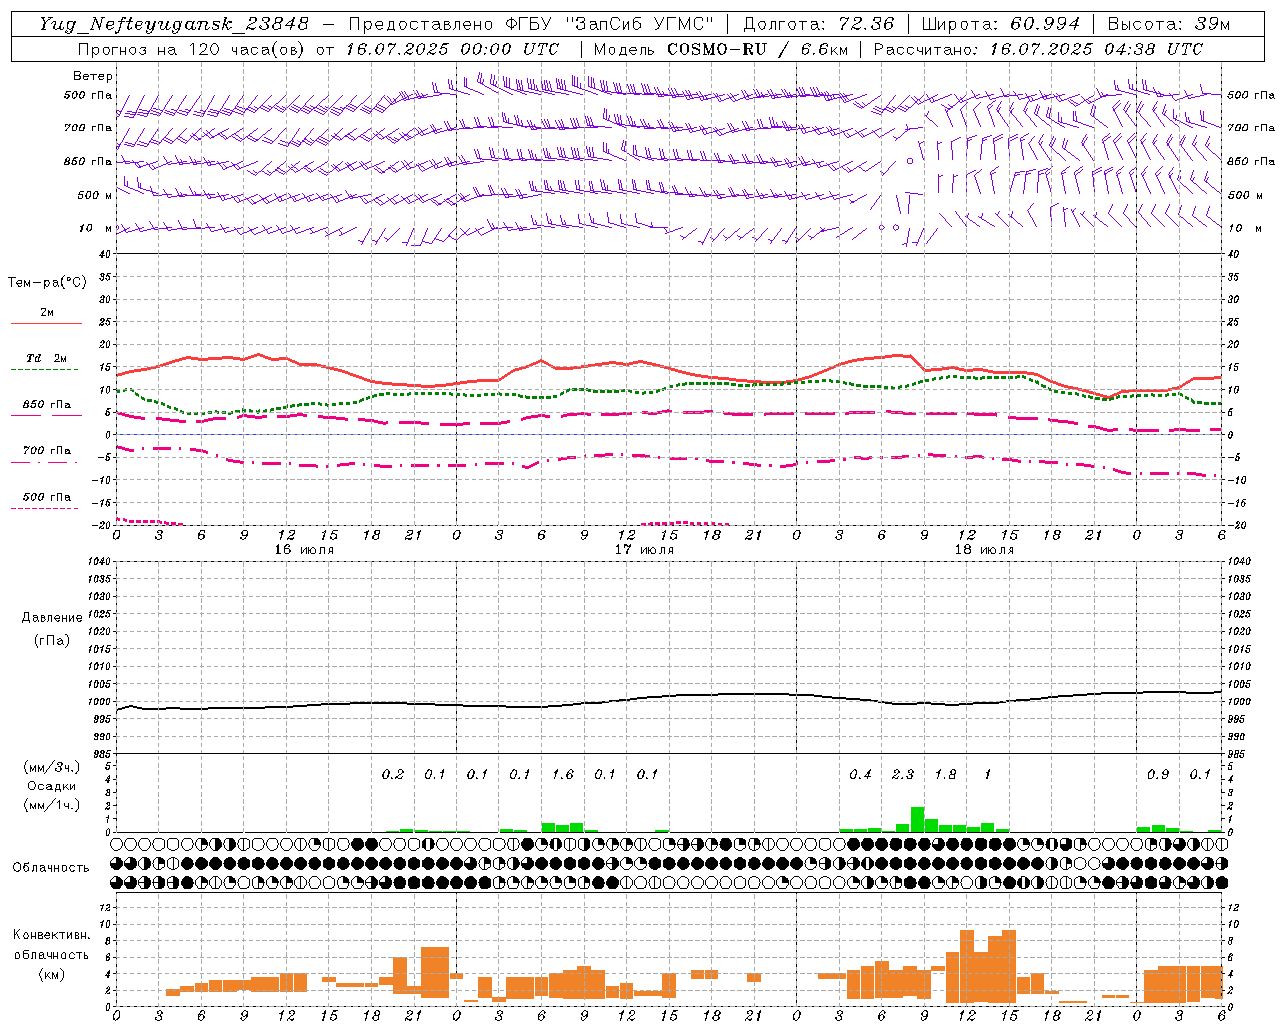This screenshot has width=1280, height=1024.
Task: Click the Конвективн. облачность label
Action: pyautogui.click(x=51, y=944)
